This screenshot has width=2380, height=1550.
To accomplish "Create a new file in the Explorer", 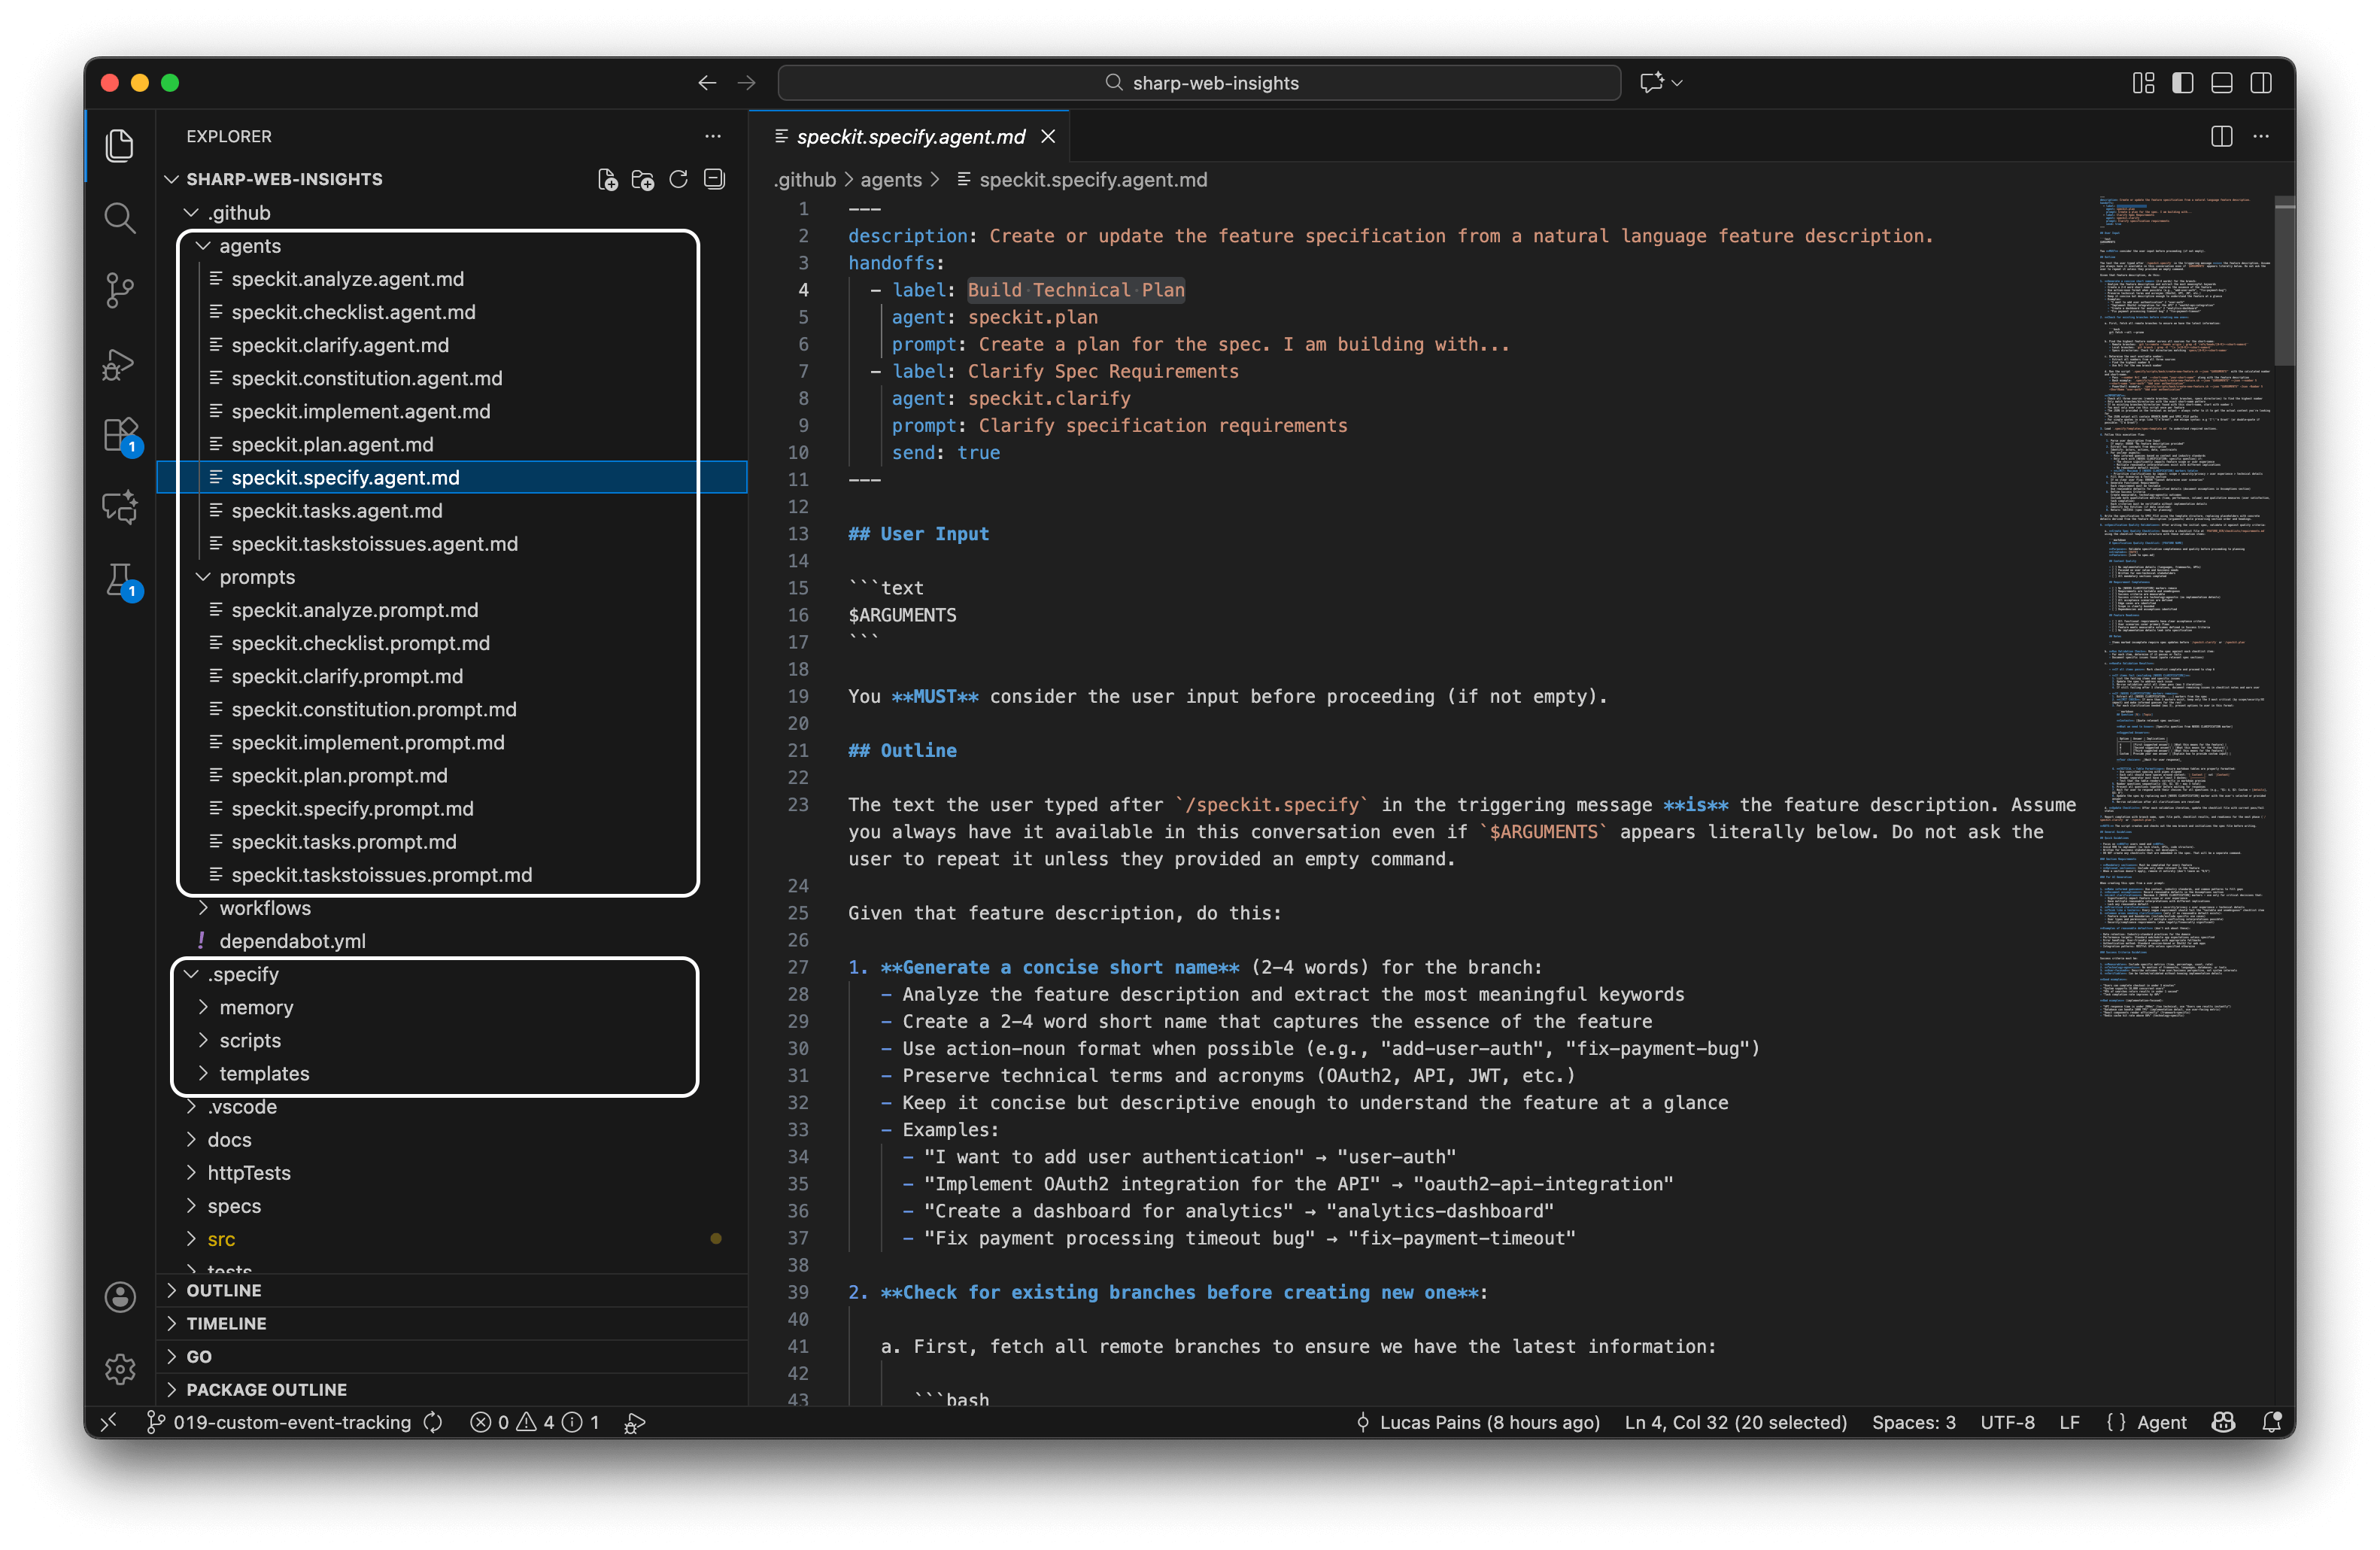I will coord(608,180).
